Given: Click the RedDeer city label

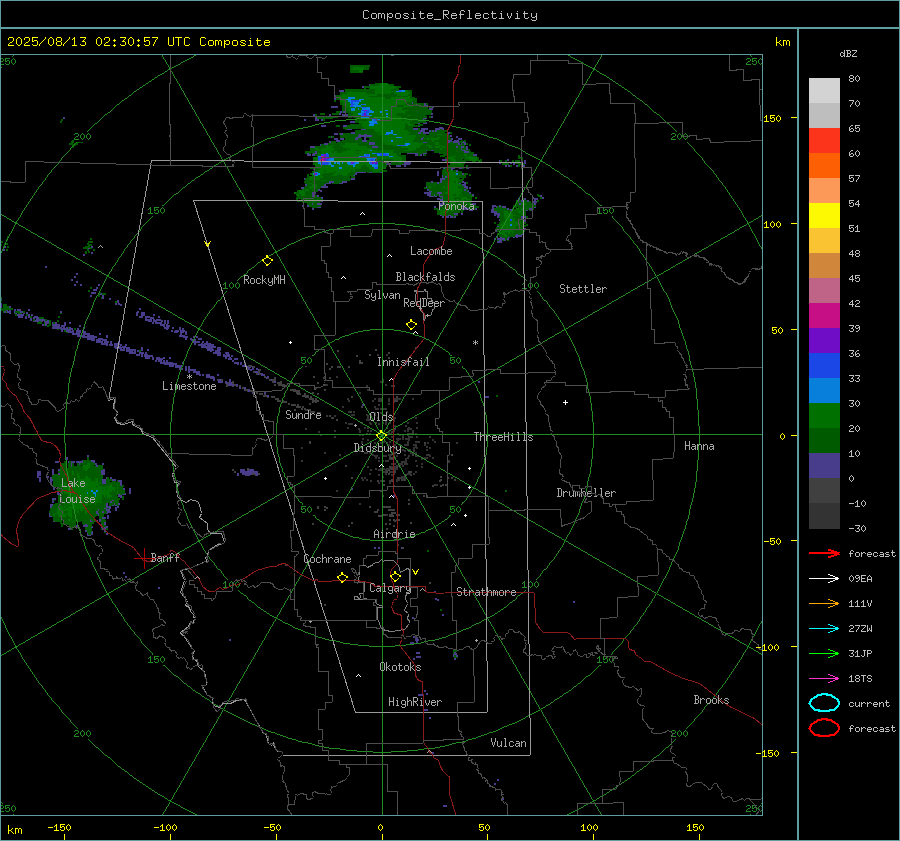Looking at the screenshot, I should point(424,303).
